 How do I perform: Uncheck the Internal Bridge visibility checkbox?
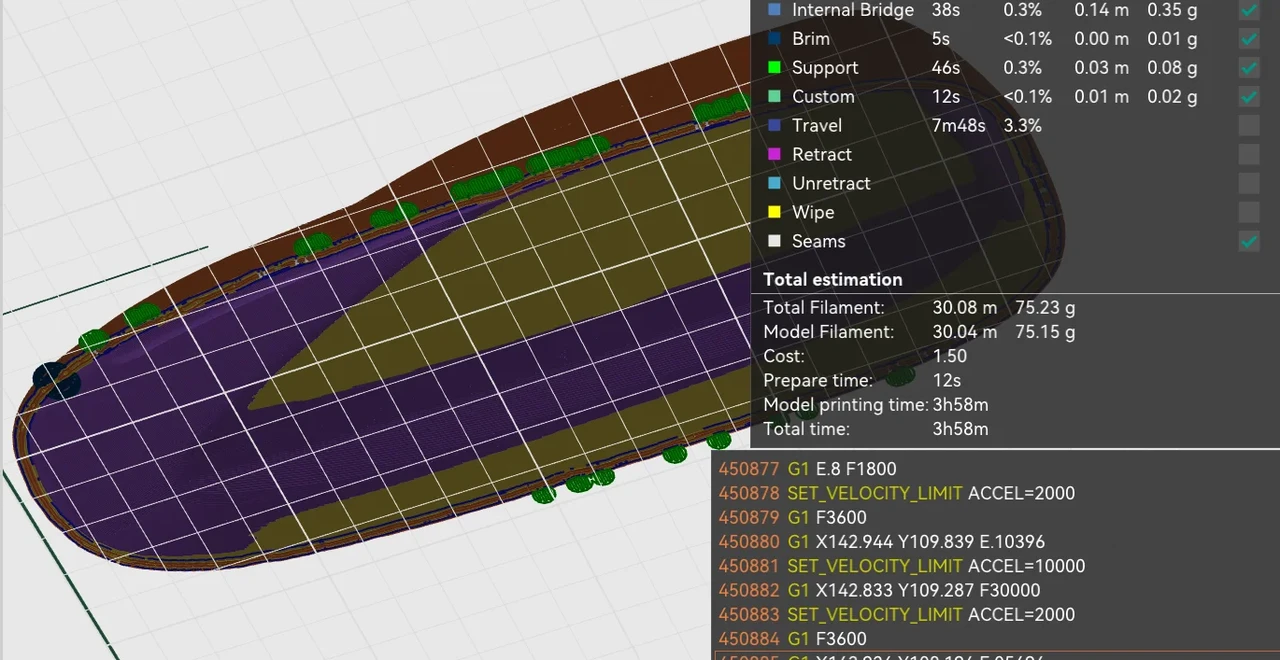1249,11
